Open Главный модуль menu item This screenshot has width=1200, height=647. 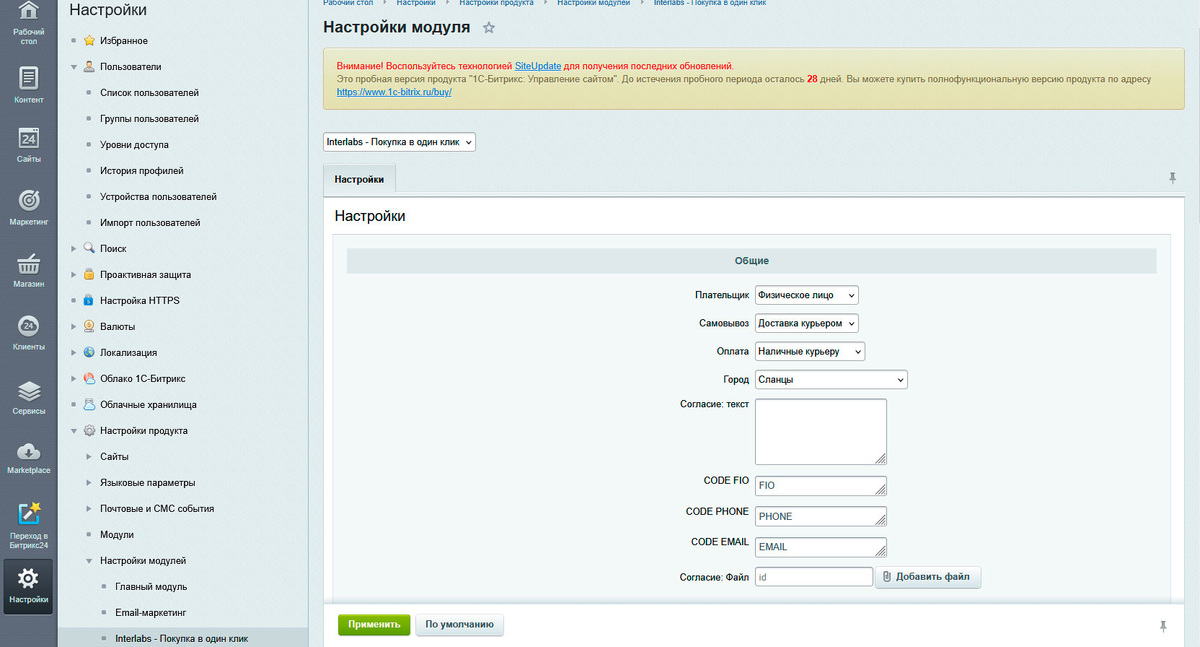pos(151,586)
